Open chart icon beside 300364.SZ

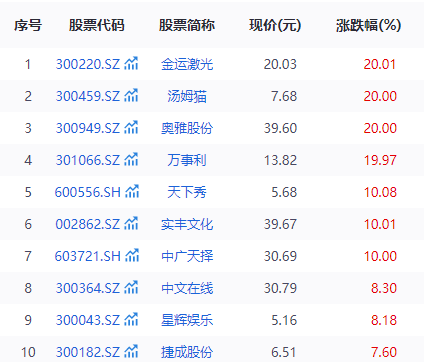click(x=131, y=287)
